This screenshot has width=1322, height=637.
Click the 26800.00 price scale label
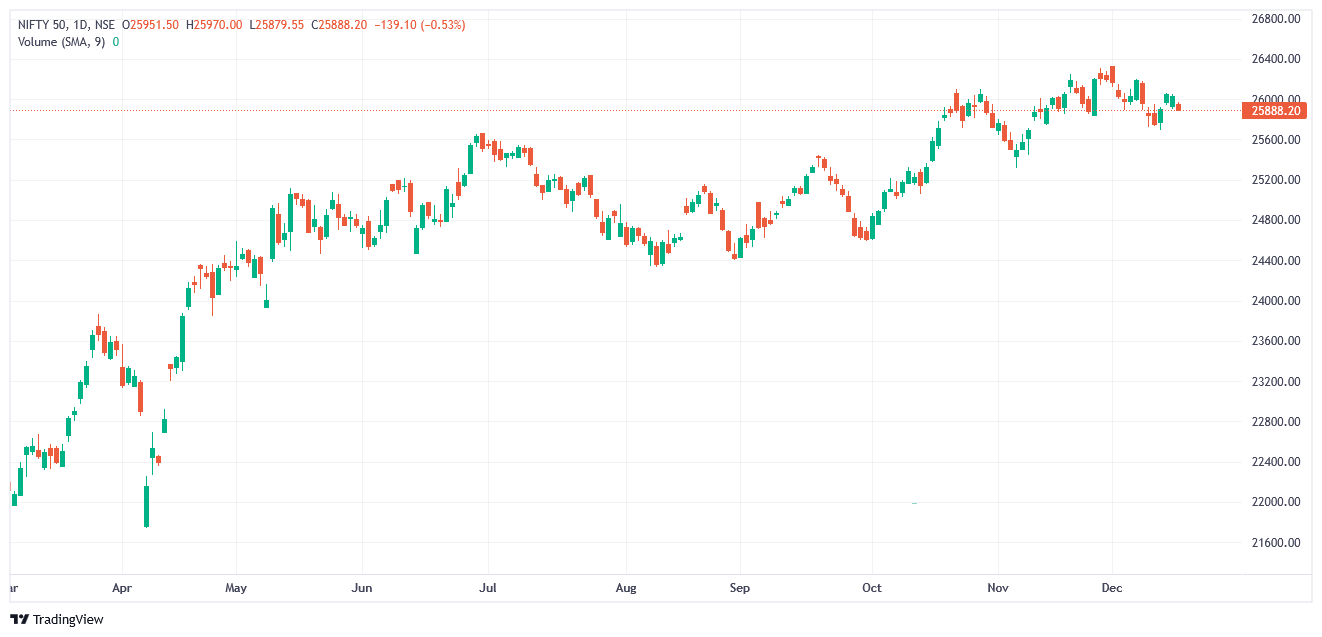tap(1275, 19)
